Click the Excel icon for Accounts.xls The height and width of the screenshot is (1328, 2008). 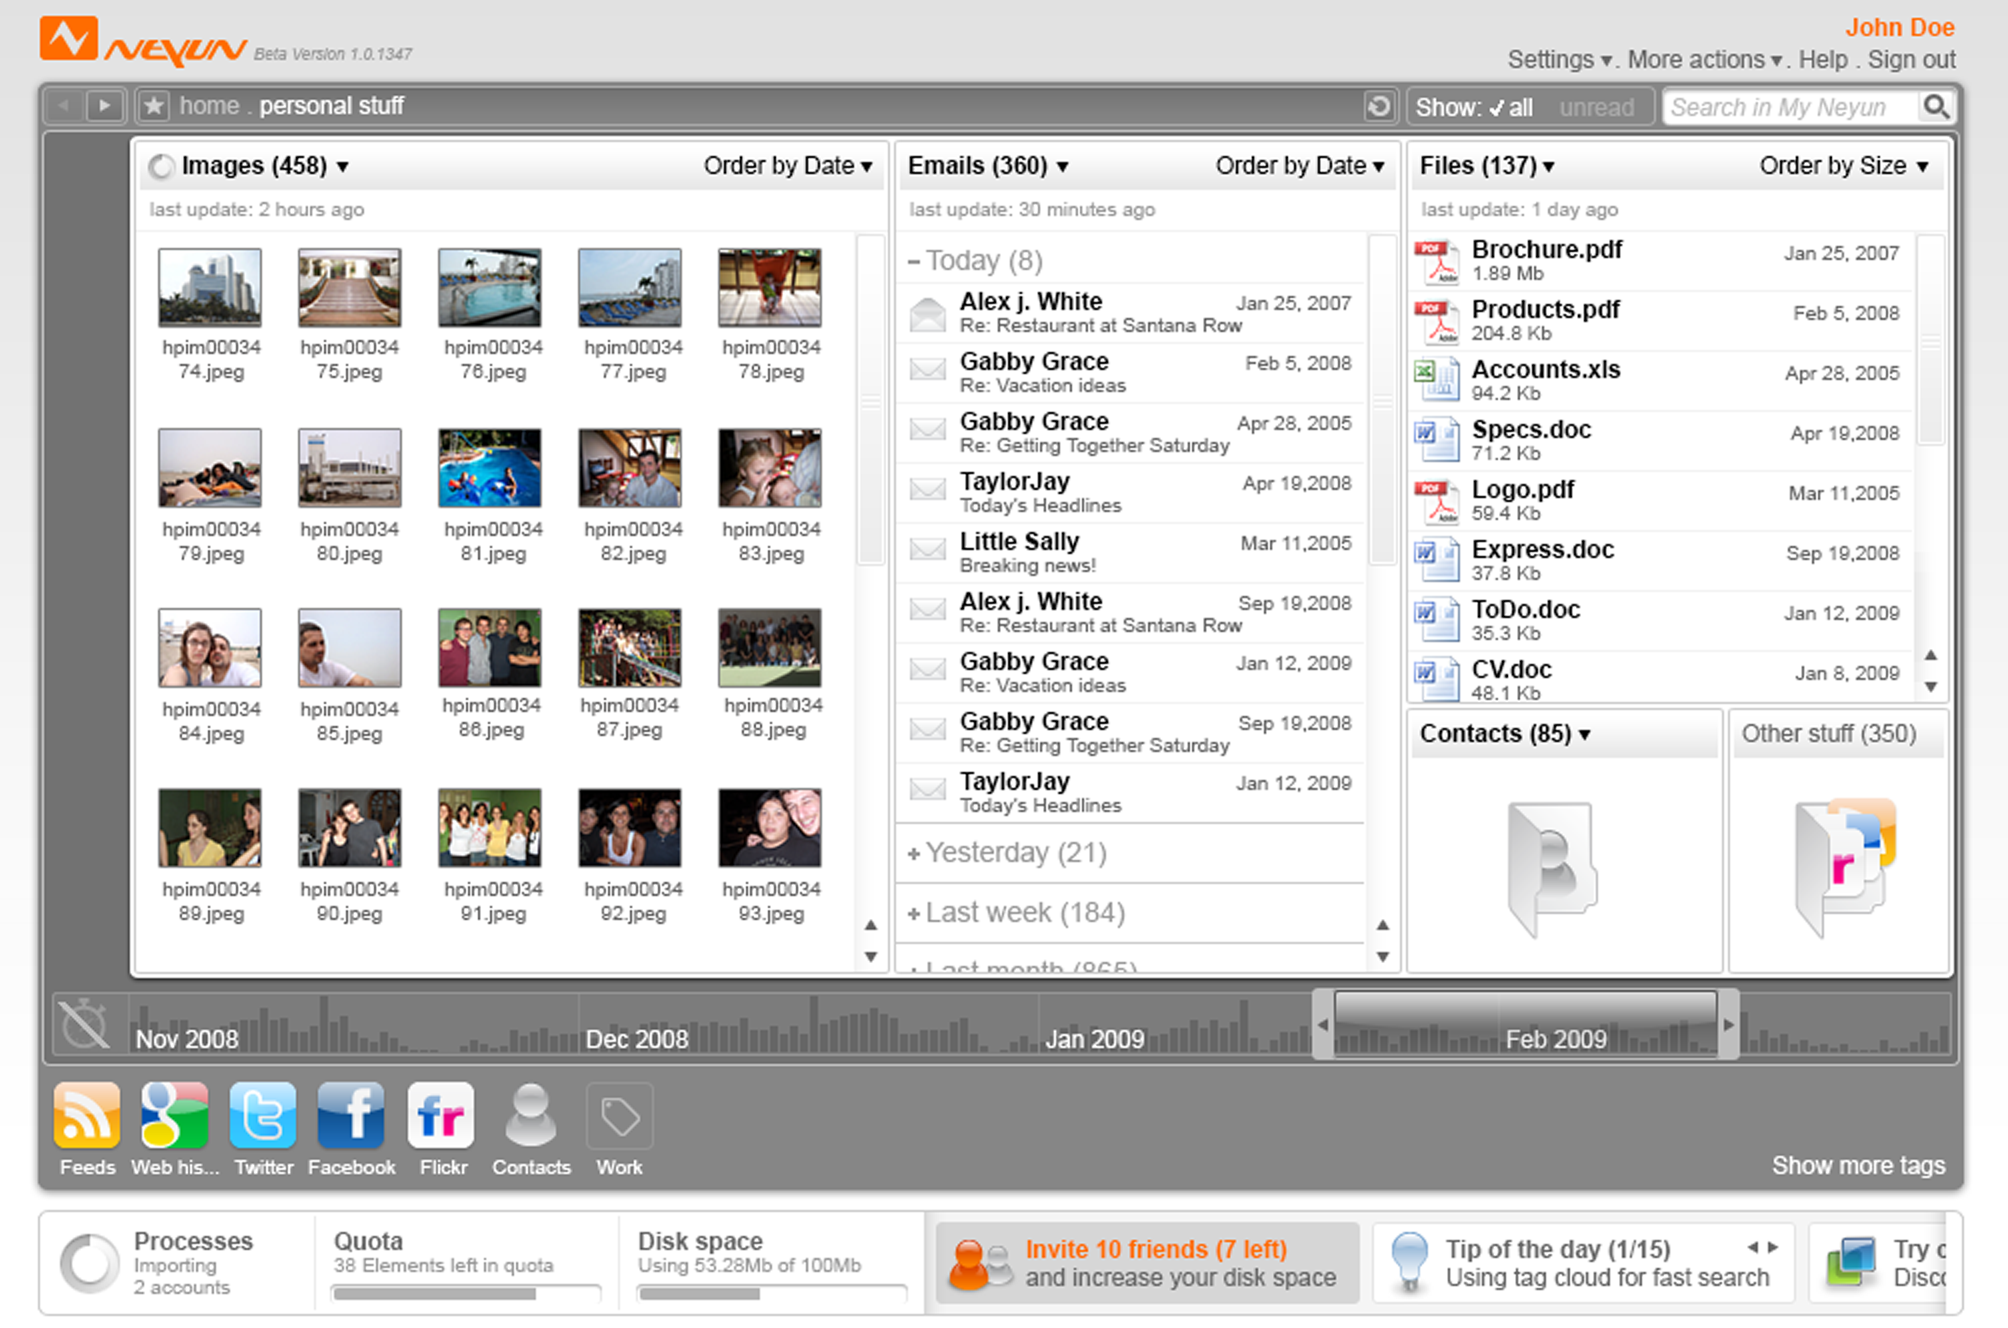[1437, 381]
